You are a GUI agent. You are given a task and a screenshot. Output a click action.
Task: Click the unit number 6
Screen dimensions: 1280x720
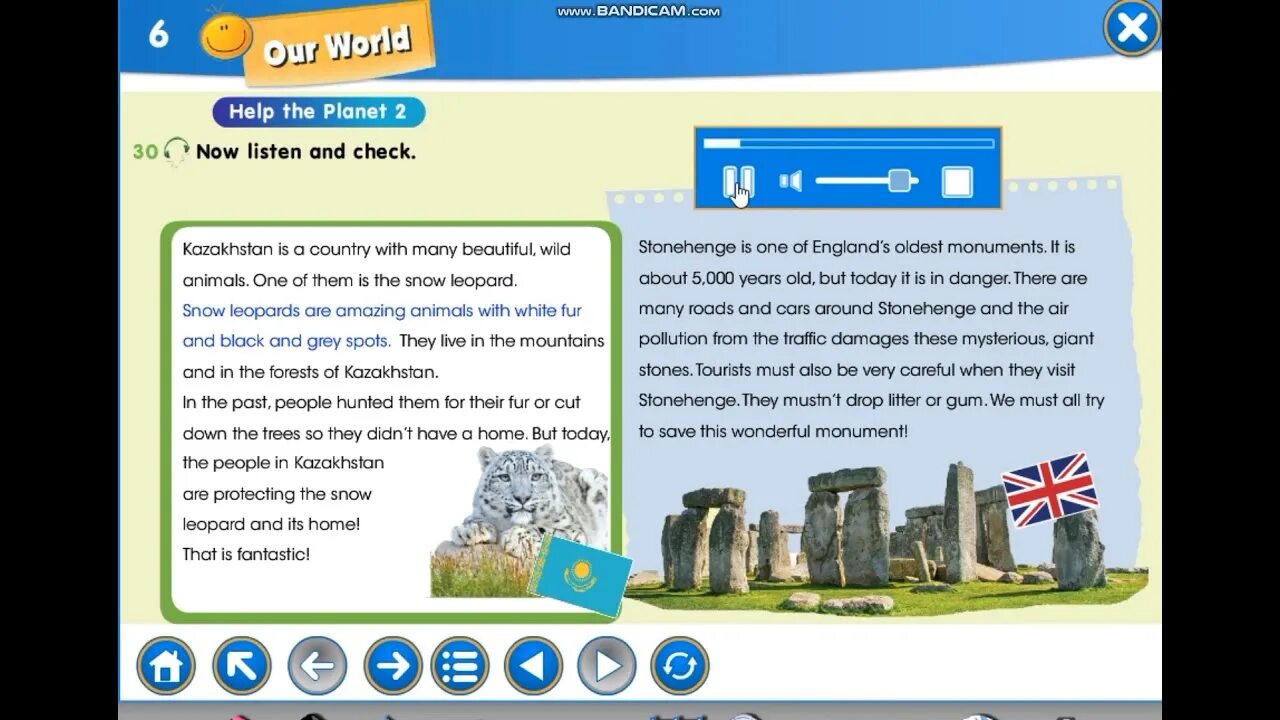[159, 34]
